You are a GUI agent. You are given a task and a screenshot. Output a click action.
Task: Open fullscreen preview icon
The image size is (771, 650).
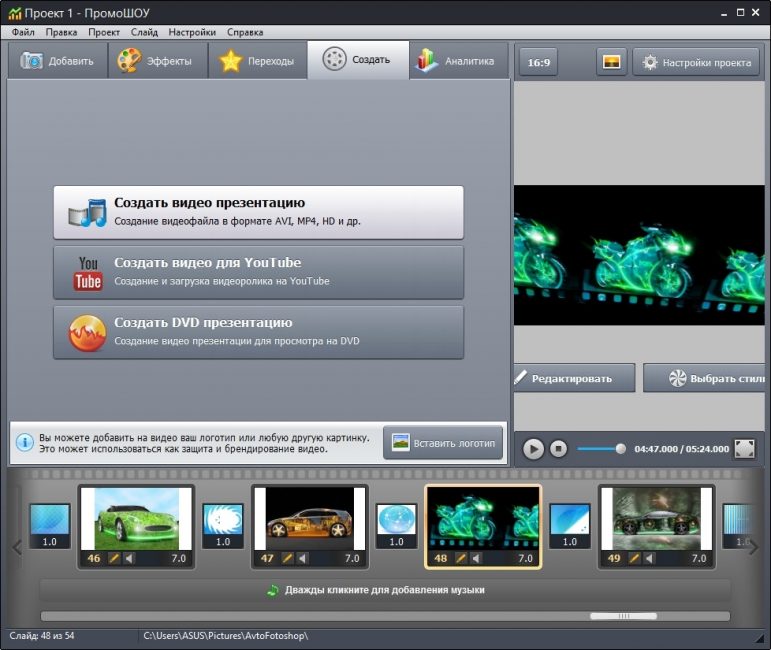click(744, 448)
